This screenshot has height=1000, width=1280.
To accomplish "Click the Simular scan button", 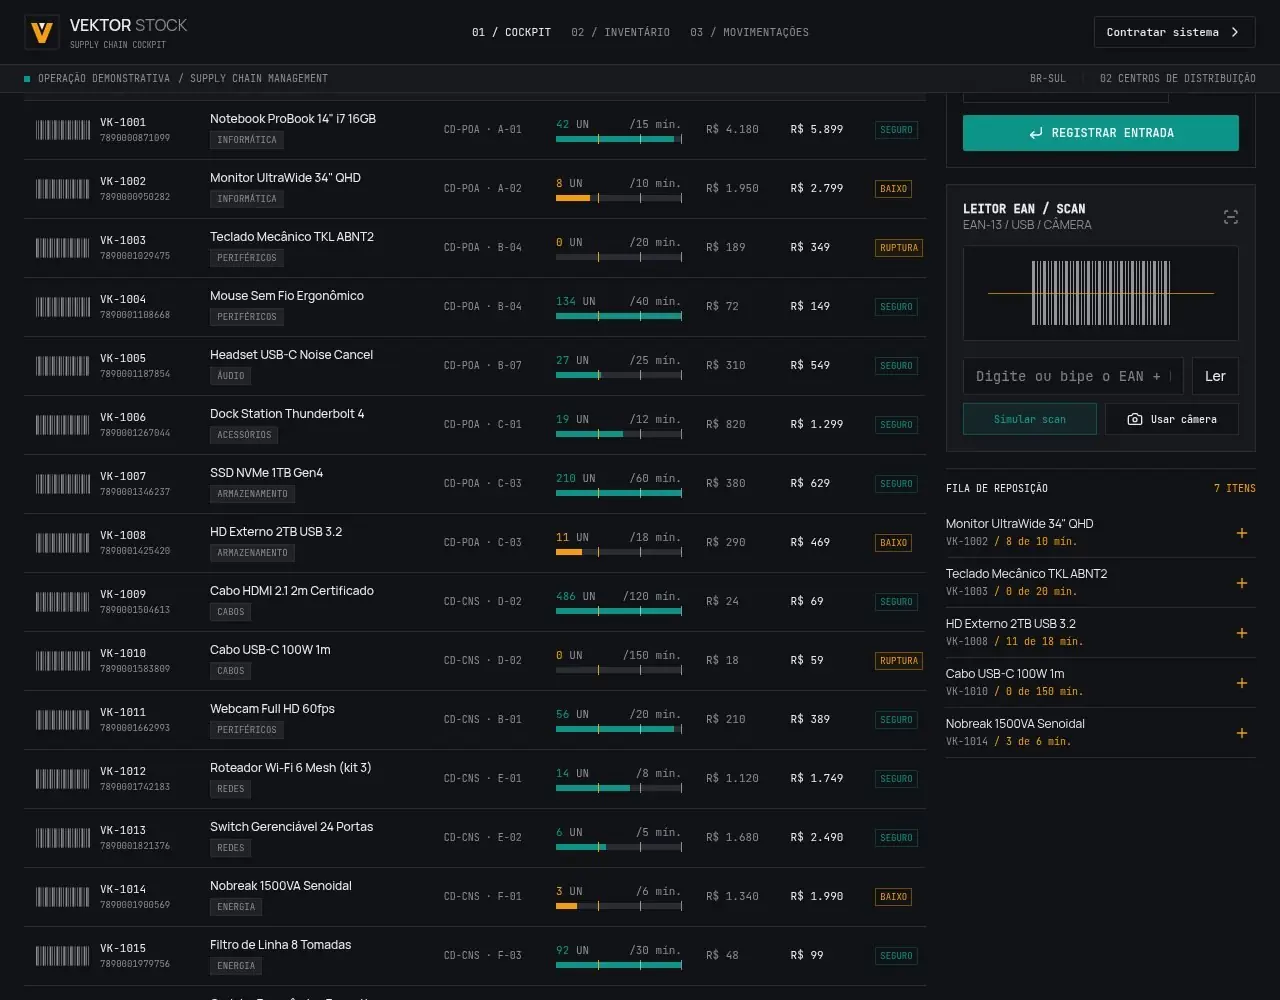I will click(x=1030, y=419).
